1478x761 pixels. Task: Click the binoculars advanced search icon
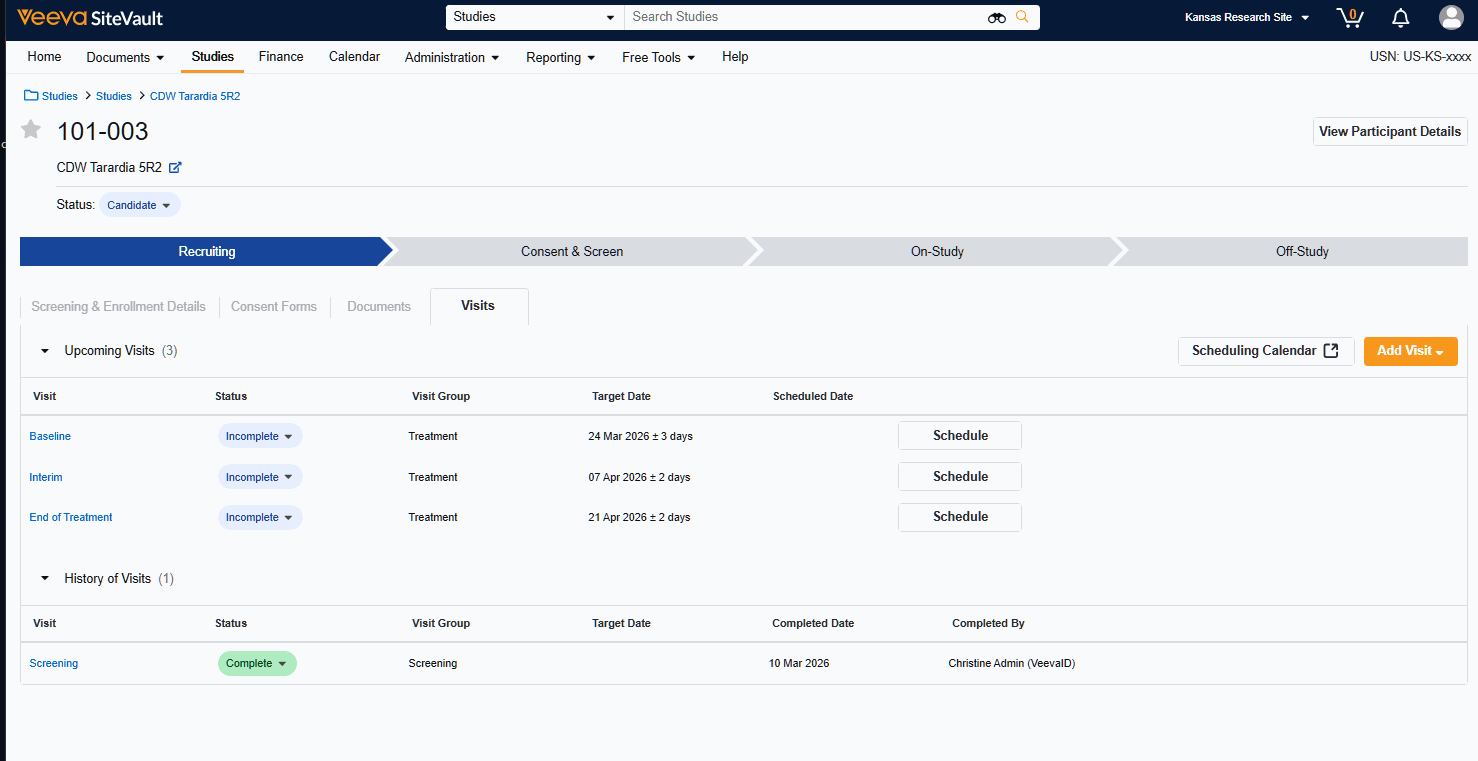[x=996, y=17]
